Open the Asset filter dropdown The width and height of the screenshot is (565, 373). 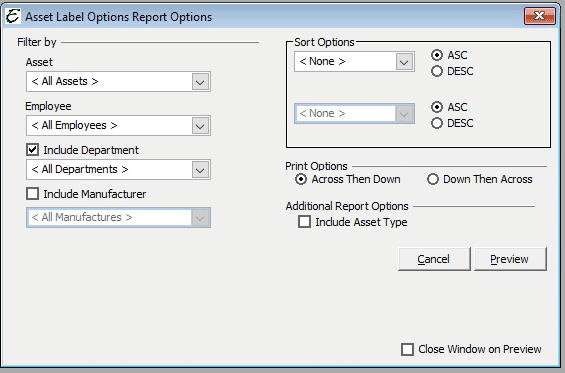tap(118, 81)
